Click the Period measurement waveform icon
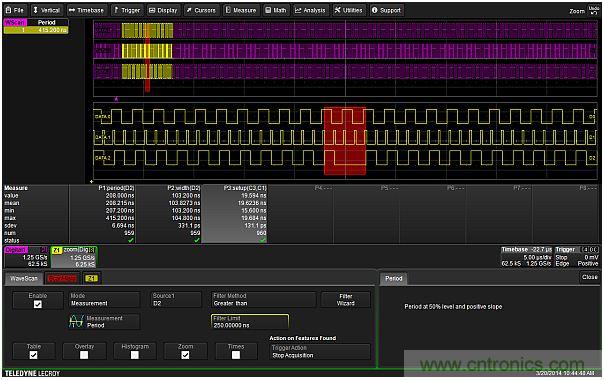Screen dimensions: 604x380 click(x=76, y=321)
